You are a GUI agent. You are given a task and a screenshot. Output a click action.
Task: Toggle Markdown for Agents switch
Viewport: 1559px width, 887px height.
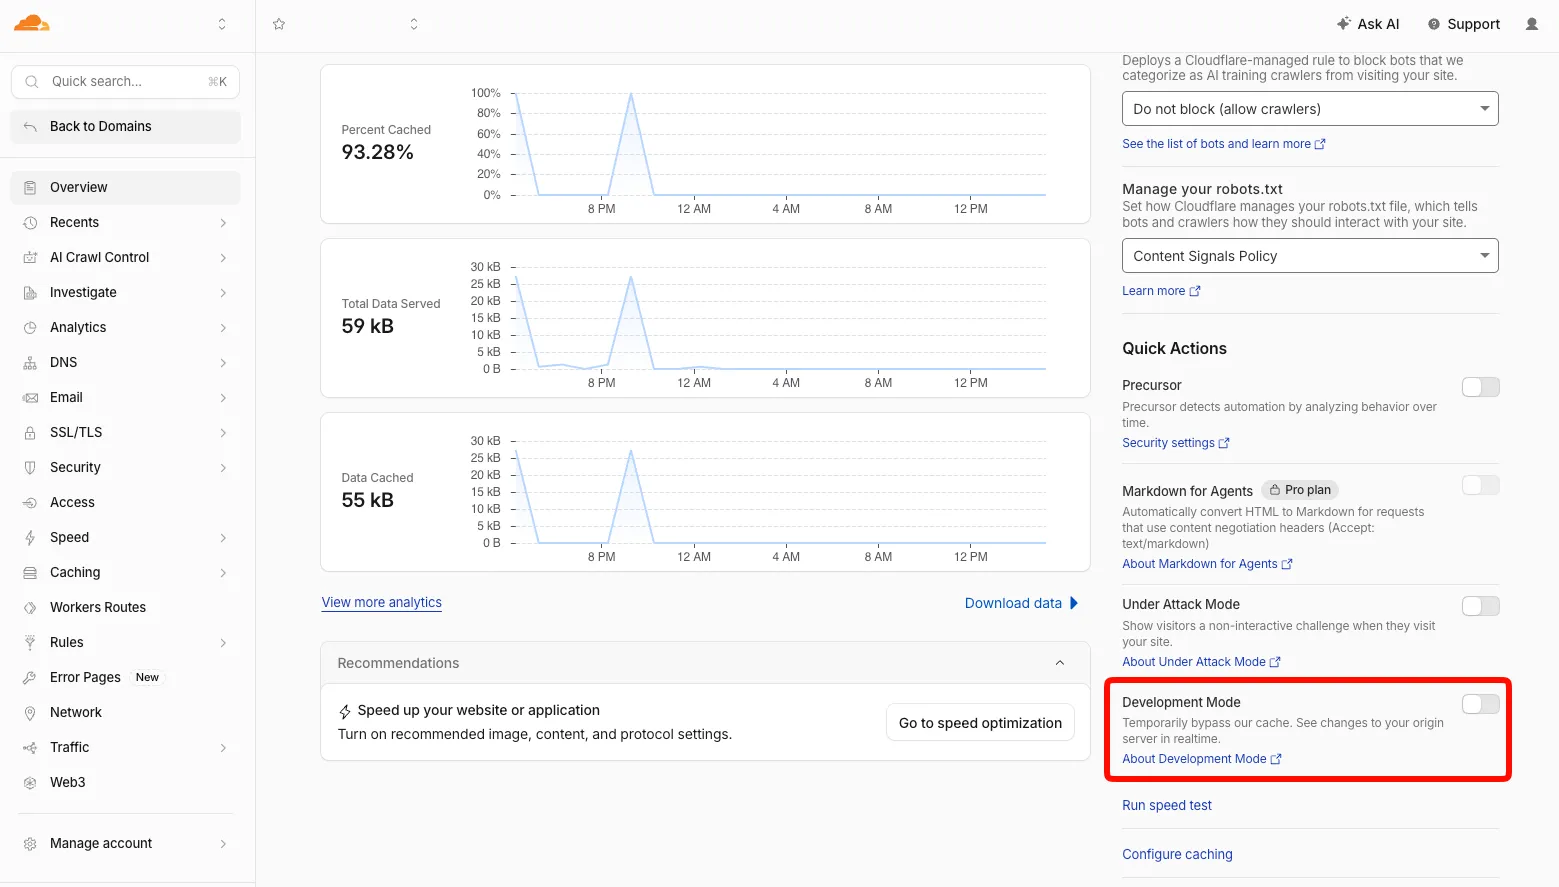pyautogui.click(x=1480, y=485)
